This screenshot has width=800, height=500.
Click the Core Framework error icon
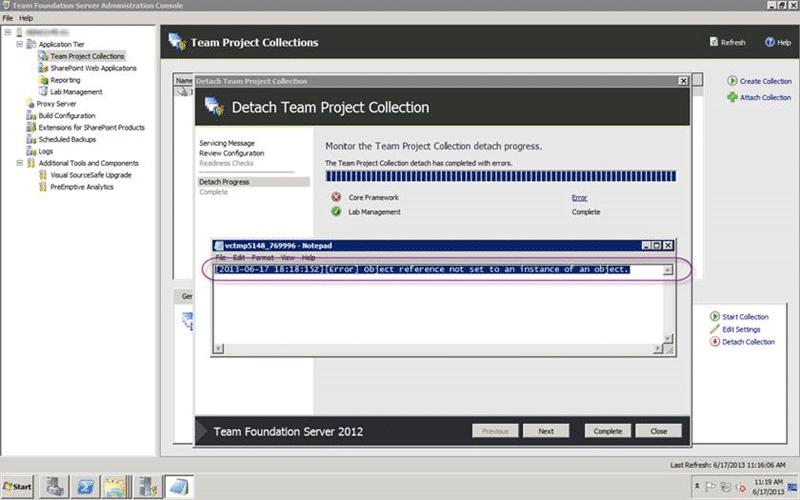tap(336, 197)
